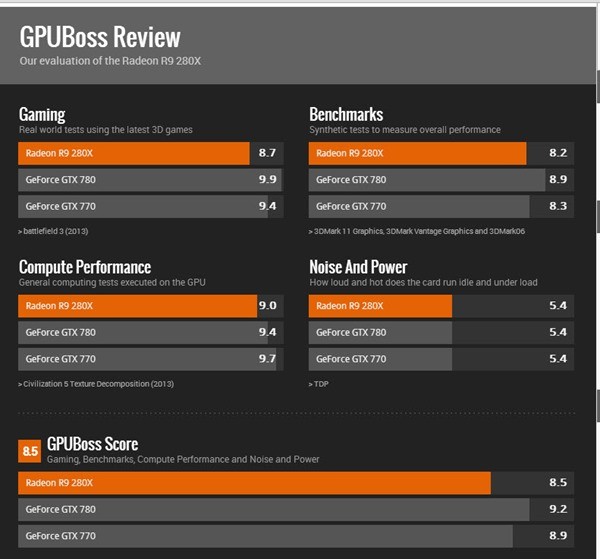Click the Compute Performance score 9.0
The height and width of the screenshot is (559, 600).
coord(267,306)
